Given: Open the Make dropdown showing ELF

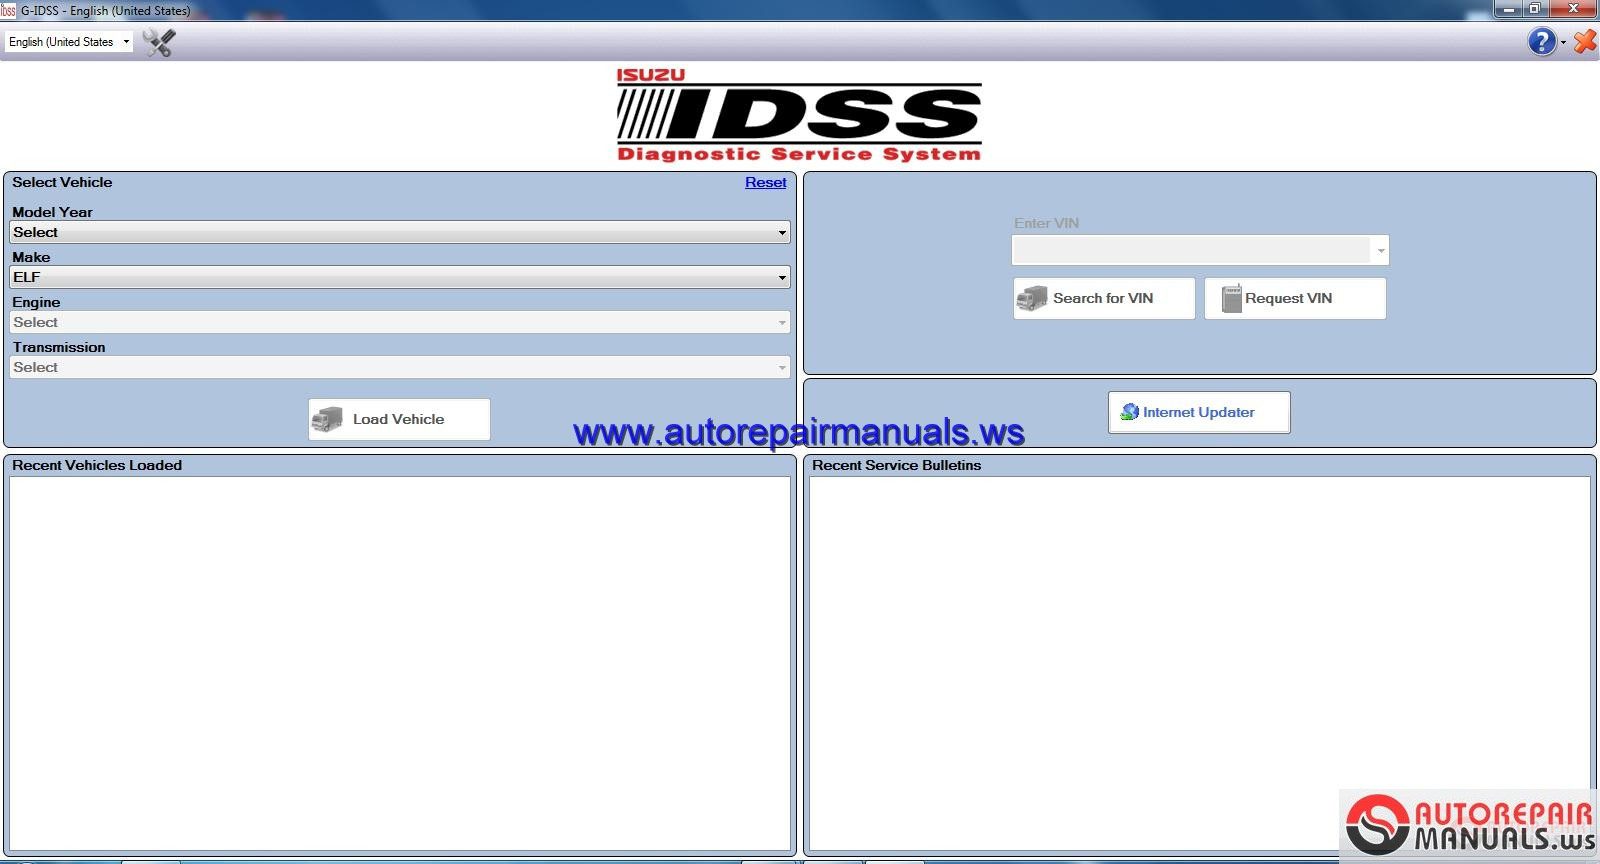Looking at the screenshot, I should pyautogui.click(x=399, y=277).
